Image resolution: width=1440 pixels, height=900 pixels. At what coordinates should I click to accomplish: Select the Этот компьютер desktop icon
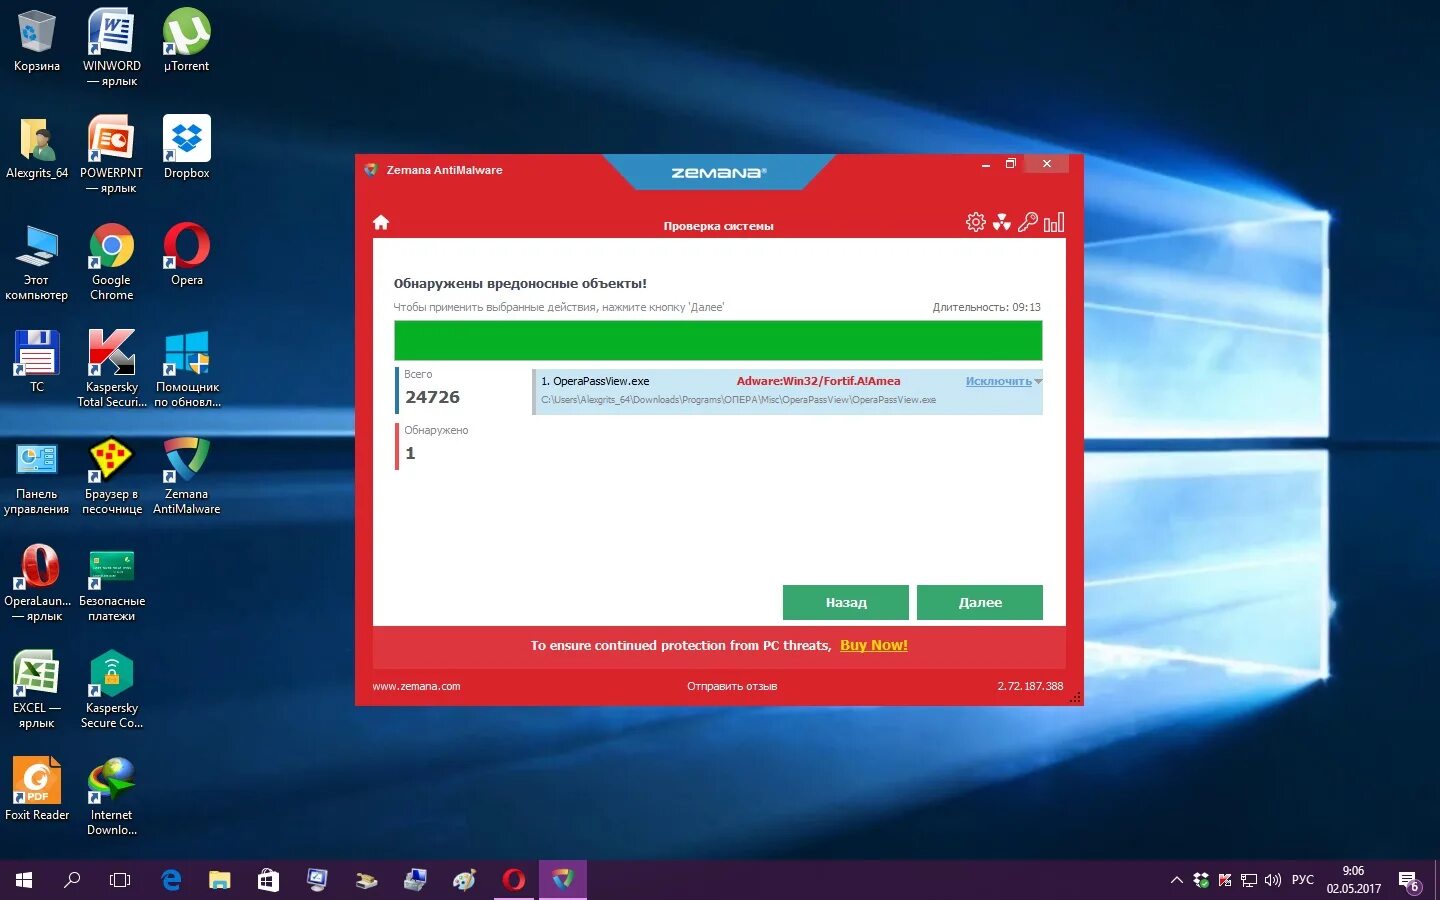(37, 262)
